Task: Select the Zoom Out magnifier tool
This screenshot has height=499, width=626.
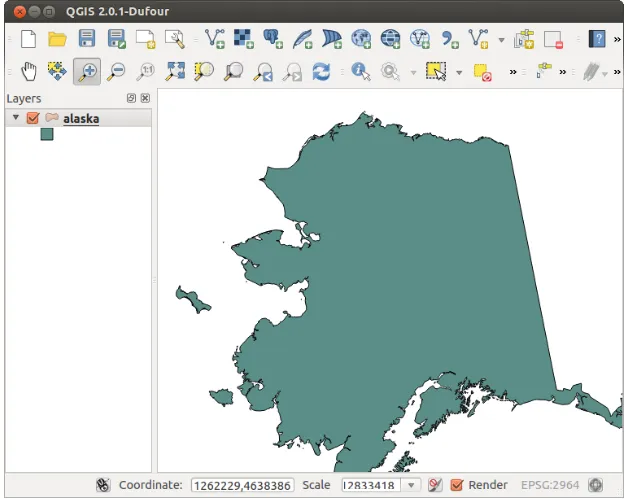Action: 117,72
